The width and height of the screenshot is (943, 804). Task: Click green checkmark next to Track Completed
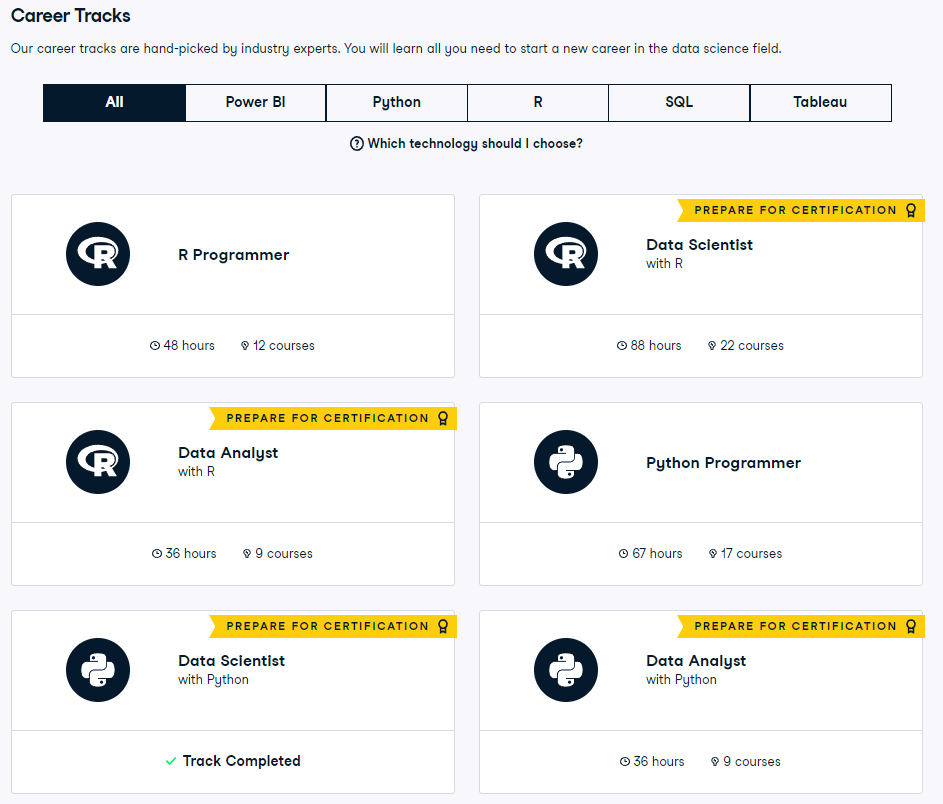171,761
